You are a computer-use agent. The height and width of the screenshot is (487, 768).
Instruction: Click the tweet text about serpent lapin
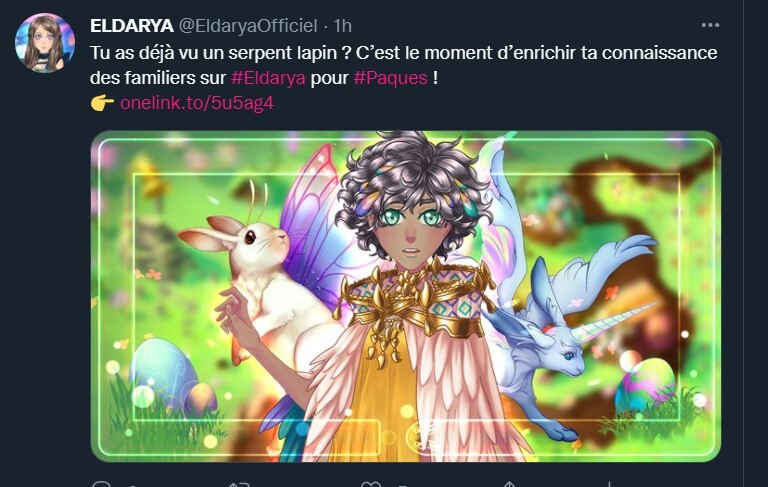click(x=404, y=65)
